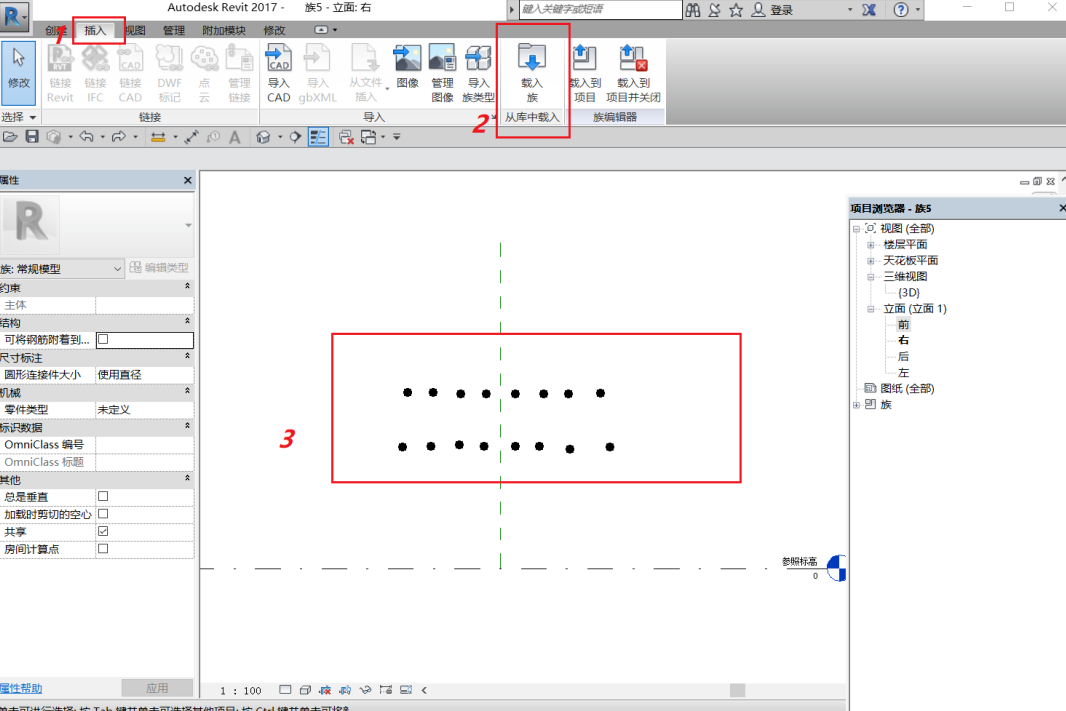Open Manage Images tool
Screen dimensions: 1066x711
click(442, 73)
